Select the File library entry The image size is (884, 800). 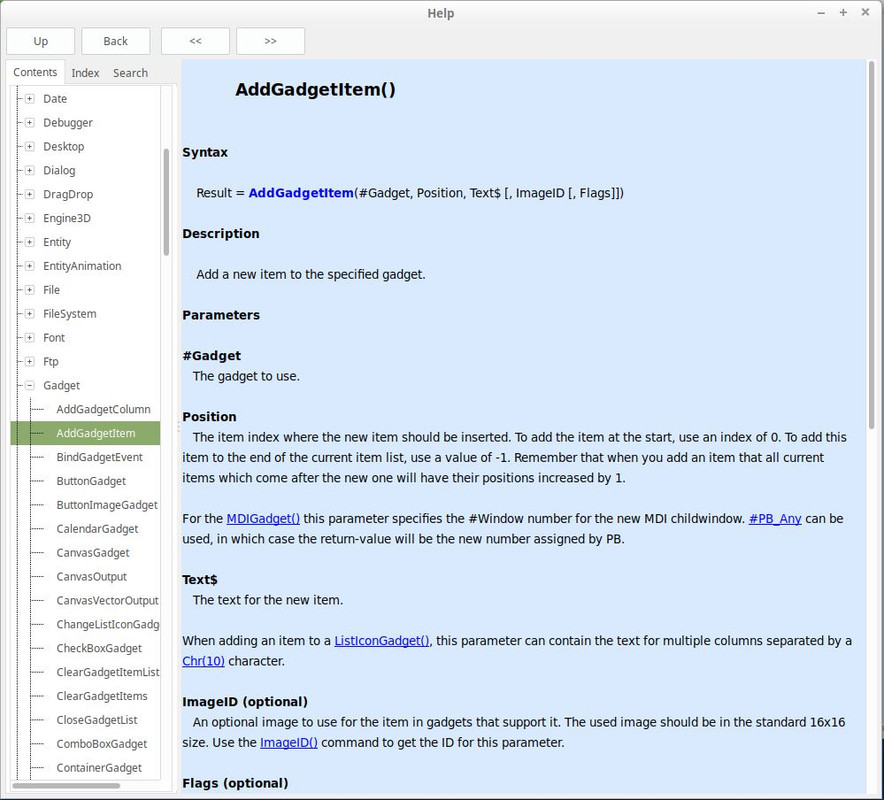pyautogui.click(x=51, y=290)
